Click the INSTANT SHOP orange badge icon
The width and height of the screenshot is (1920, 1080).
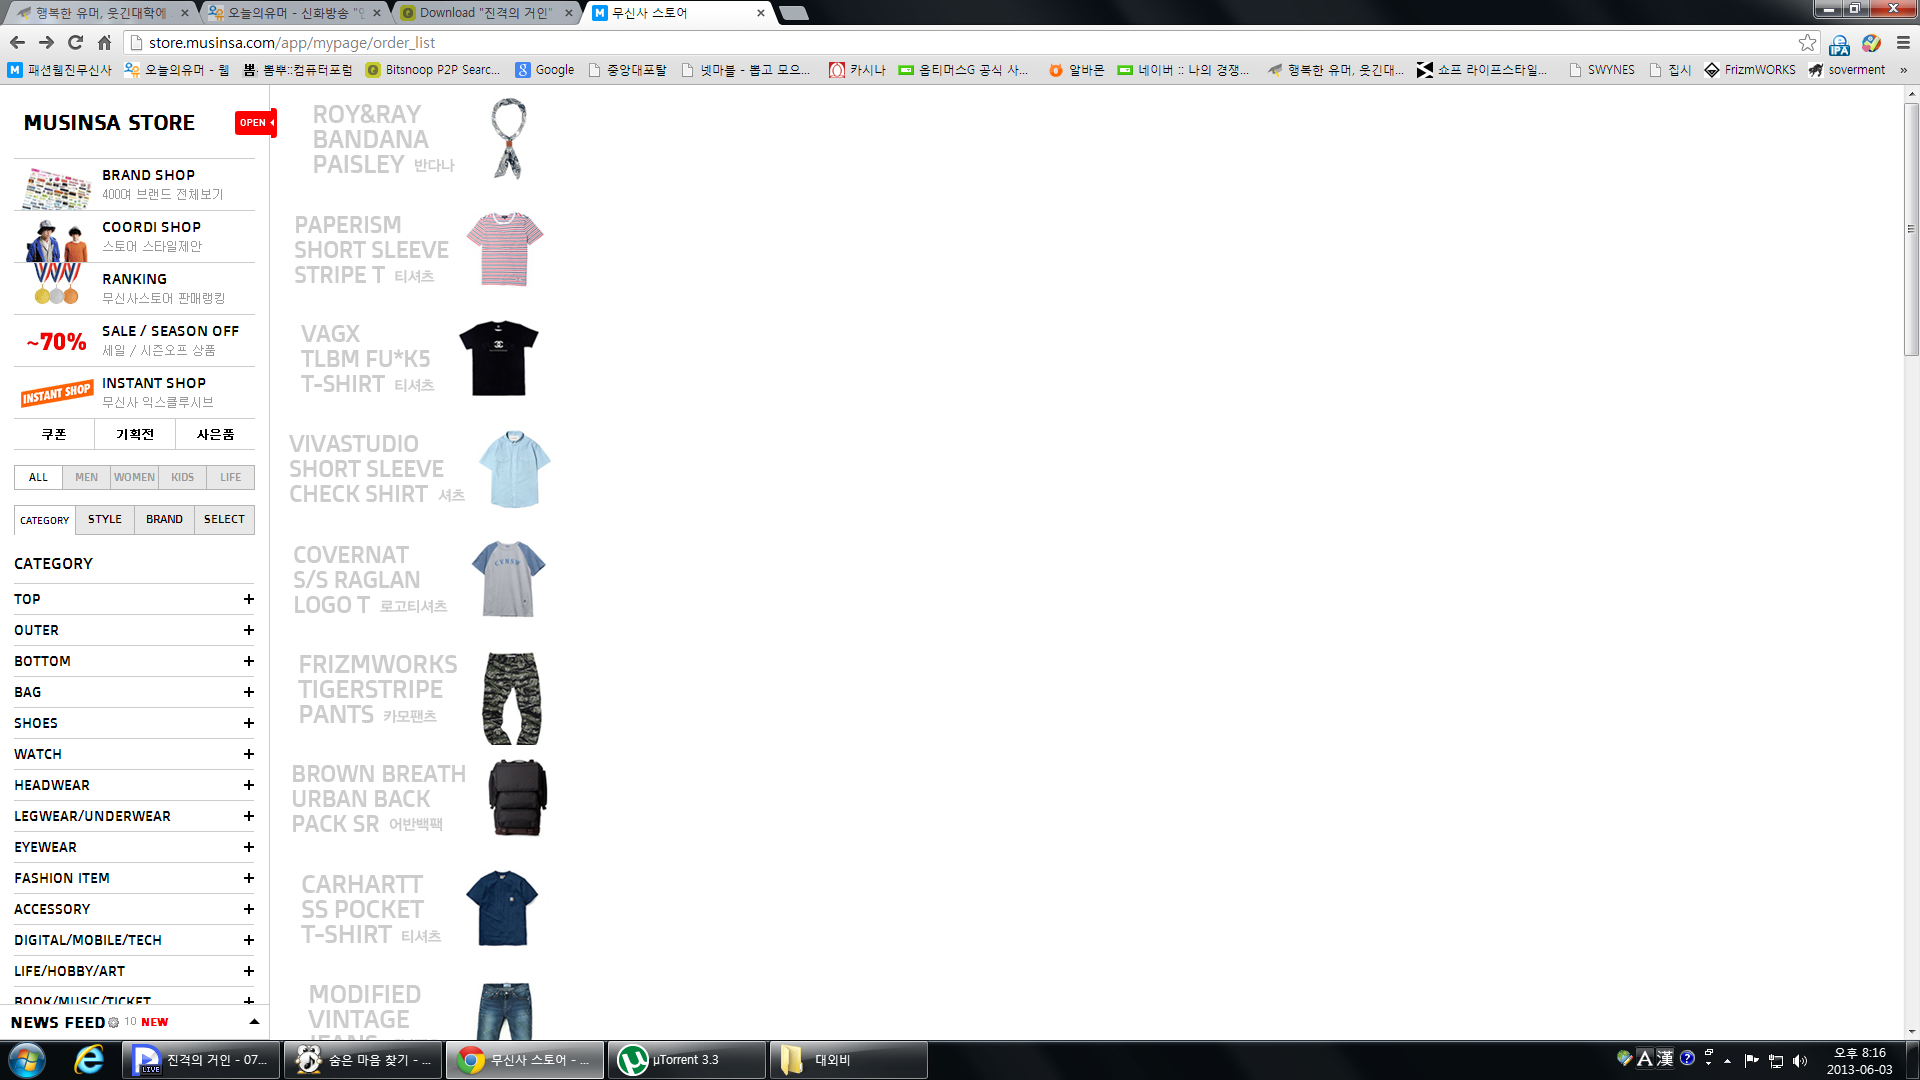coord(57,393)
